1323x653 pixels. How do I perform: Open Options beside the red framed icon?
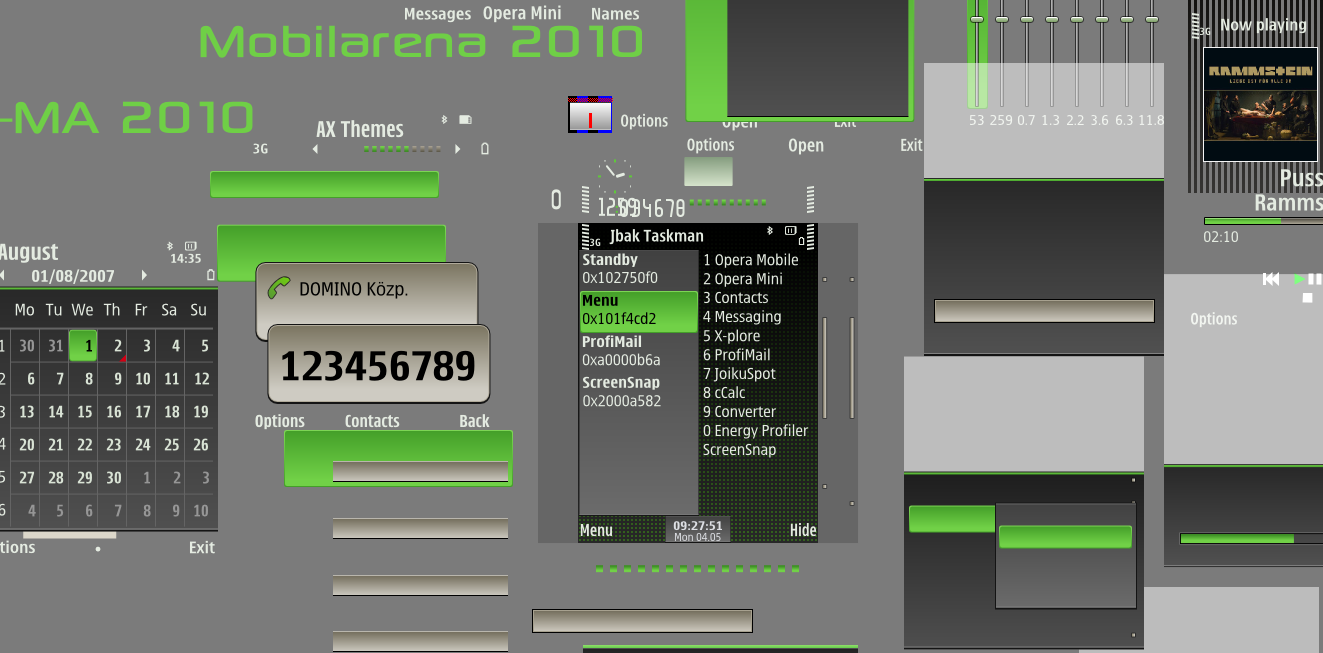pyautogui.click(x=644, y=121)
